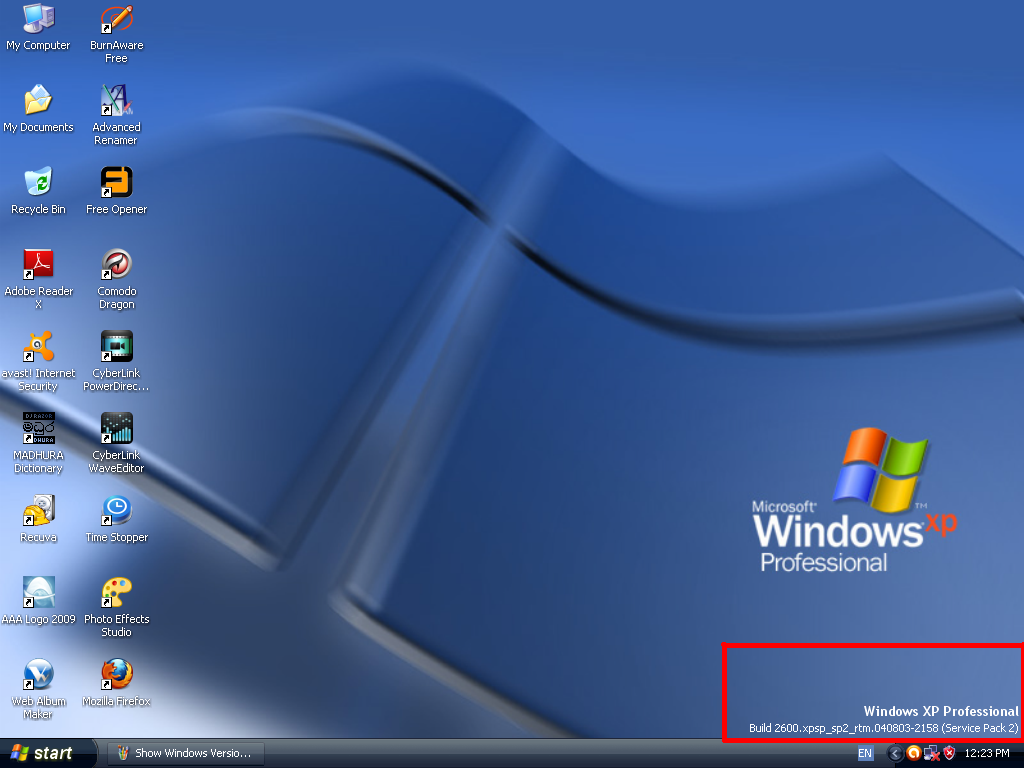
Task: Start Advanced Renamer
Action: point(116,105)
